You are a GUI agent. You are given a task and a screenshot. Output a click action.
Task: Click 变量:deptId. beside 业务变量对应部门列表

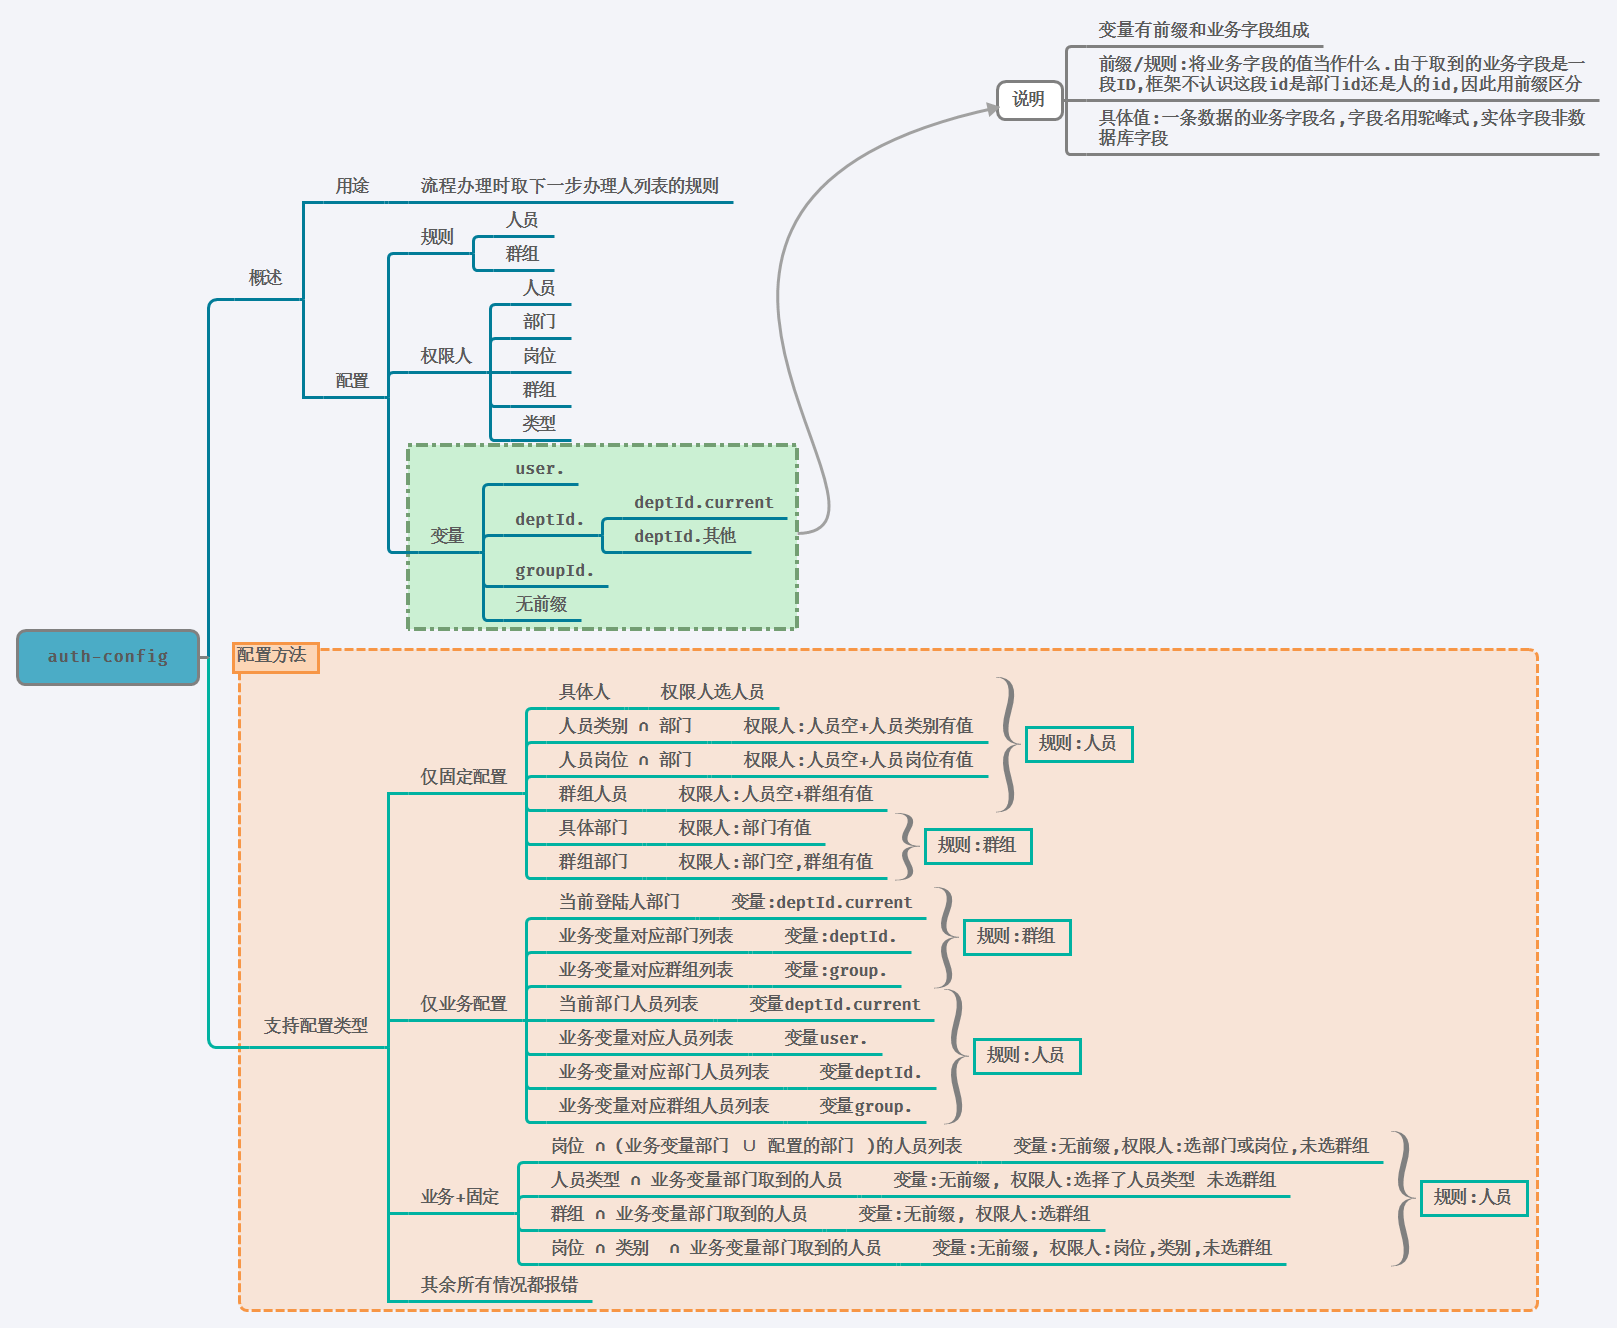[x=841, y=937]
